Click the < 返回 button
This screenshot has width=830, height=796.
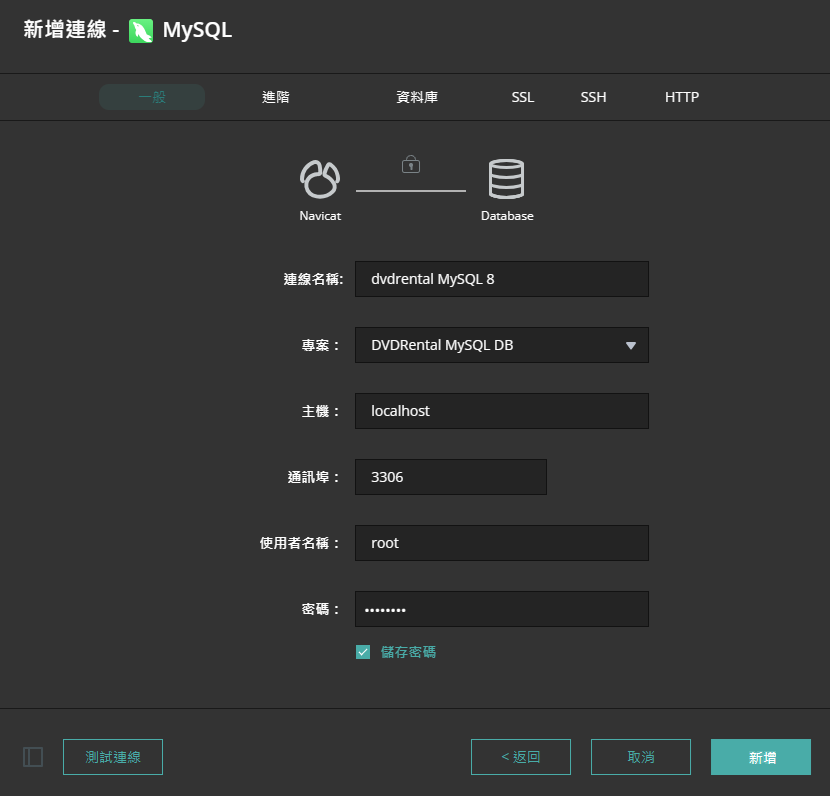[521, 757]
